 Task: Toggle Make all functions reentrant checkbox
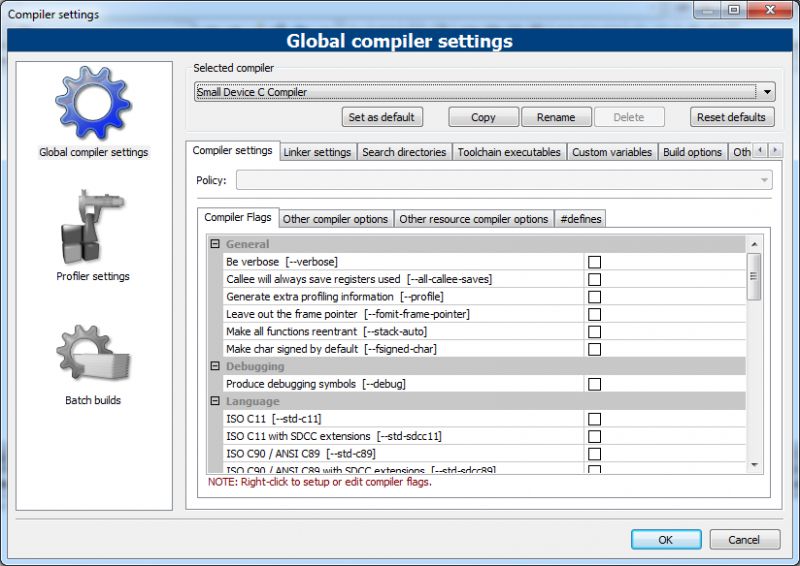(594, 332)
